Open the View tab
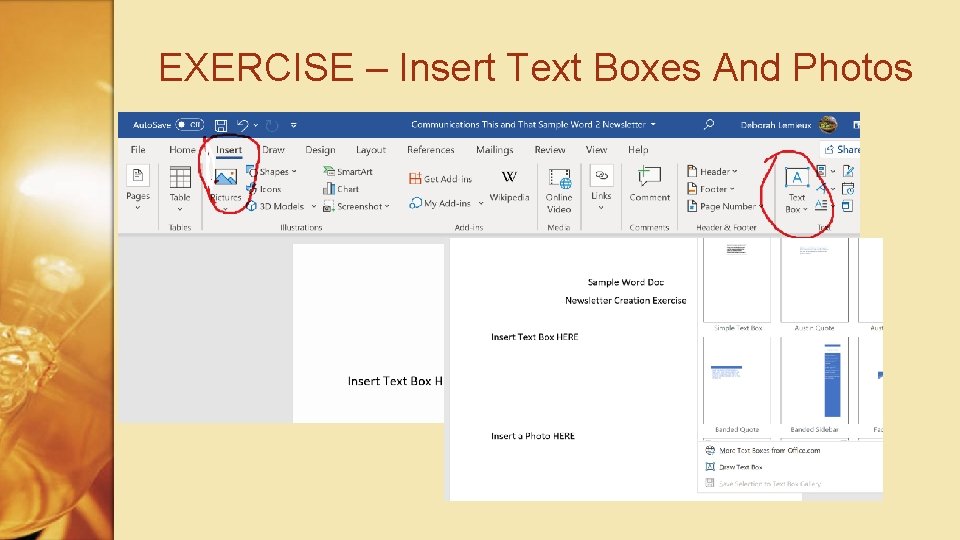960x540 pixels. tap(596, 149)
